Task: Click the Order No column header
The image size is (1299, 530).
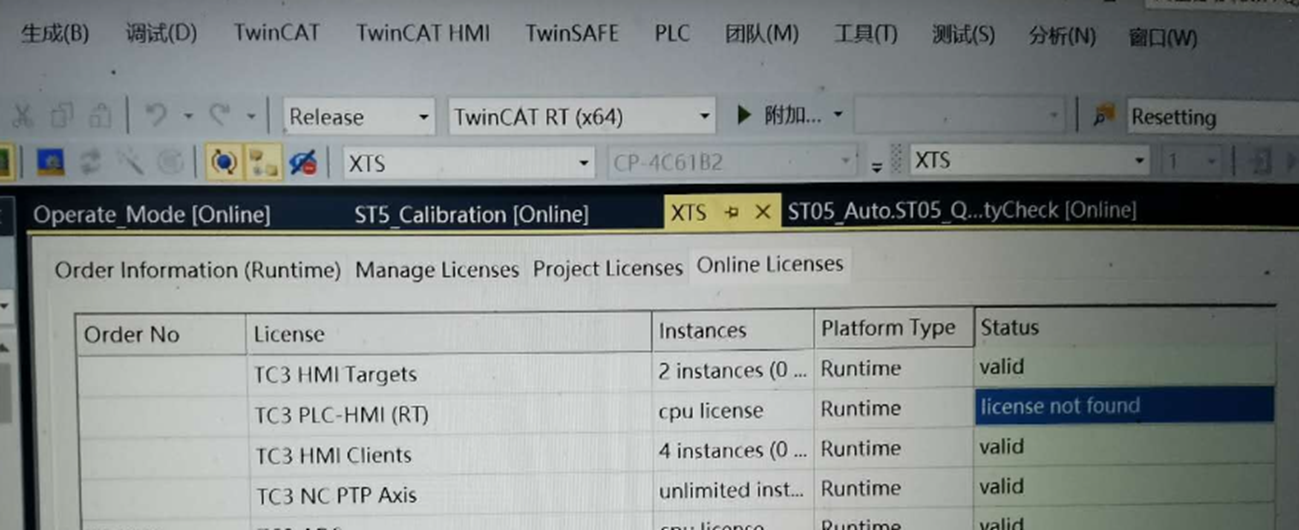Action: pyautogui.click(x=162, y=334)
